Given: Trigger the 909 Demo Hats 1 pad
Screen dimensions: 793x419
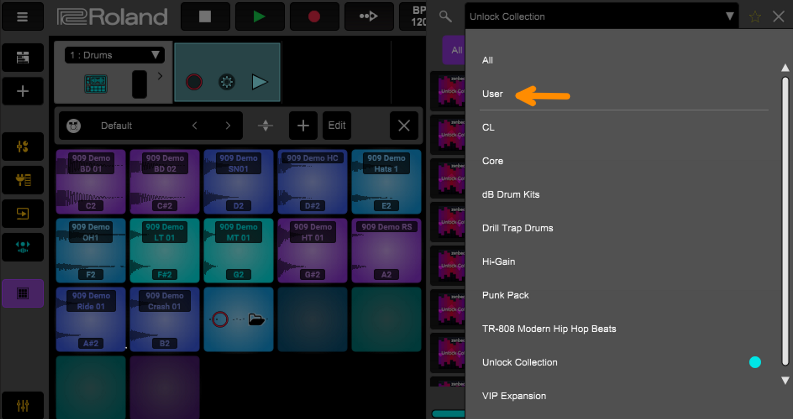Looking at the screenshot, I should (386, 182).
